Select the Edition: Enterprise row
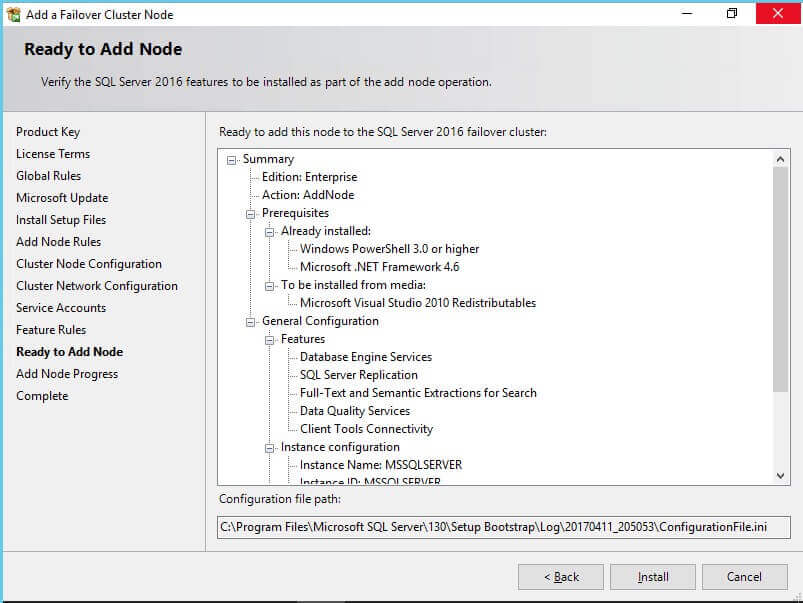 pos(309,177)
